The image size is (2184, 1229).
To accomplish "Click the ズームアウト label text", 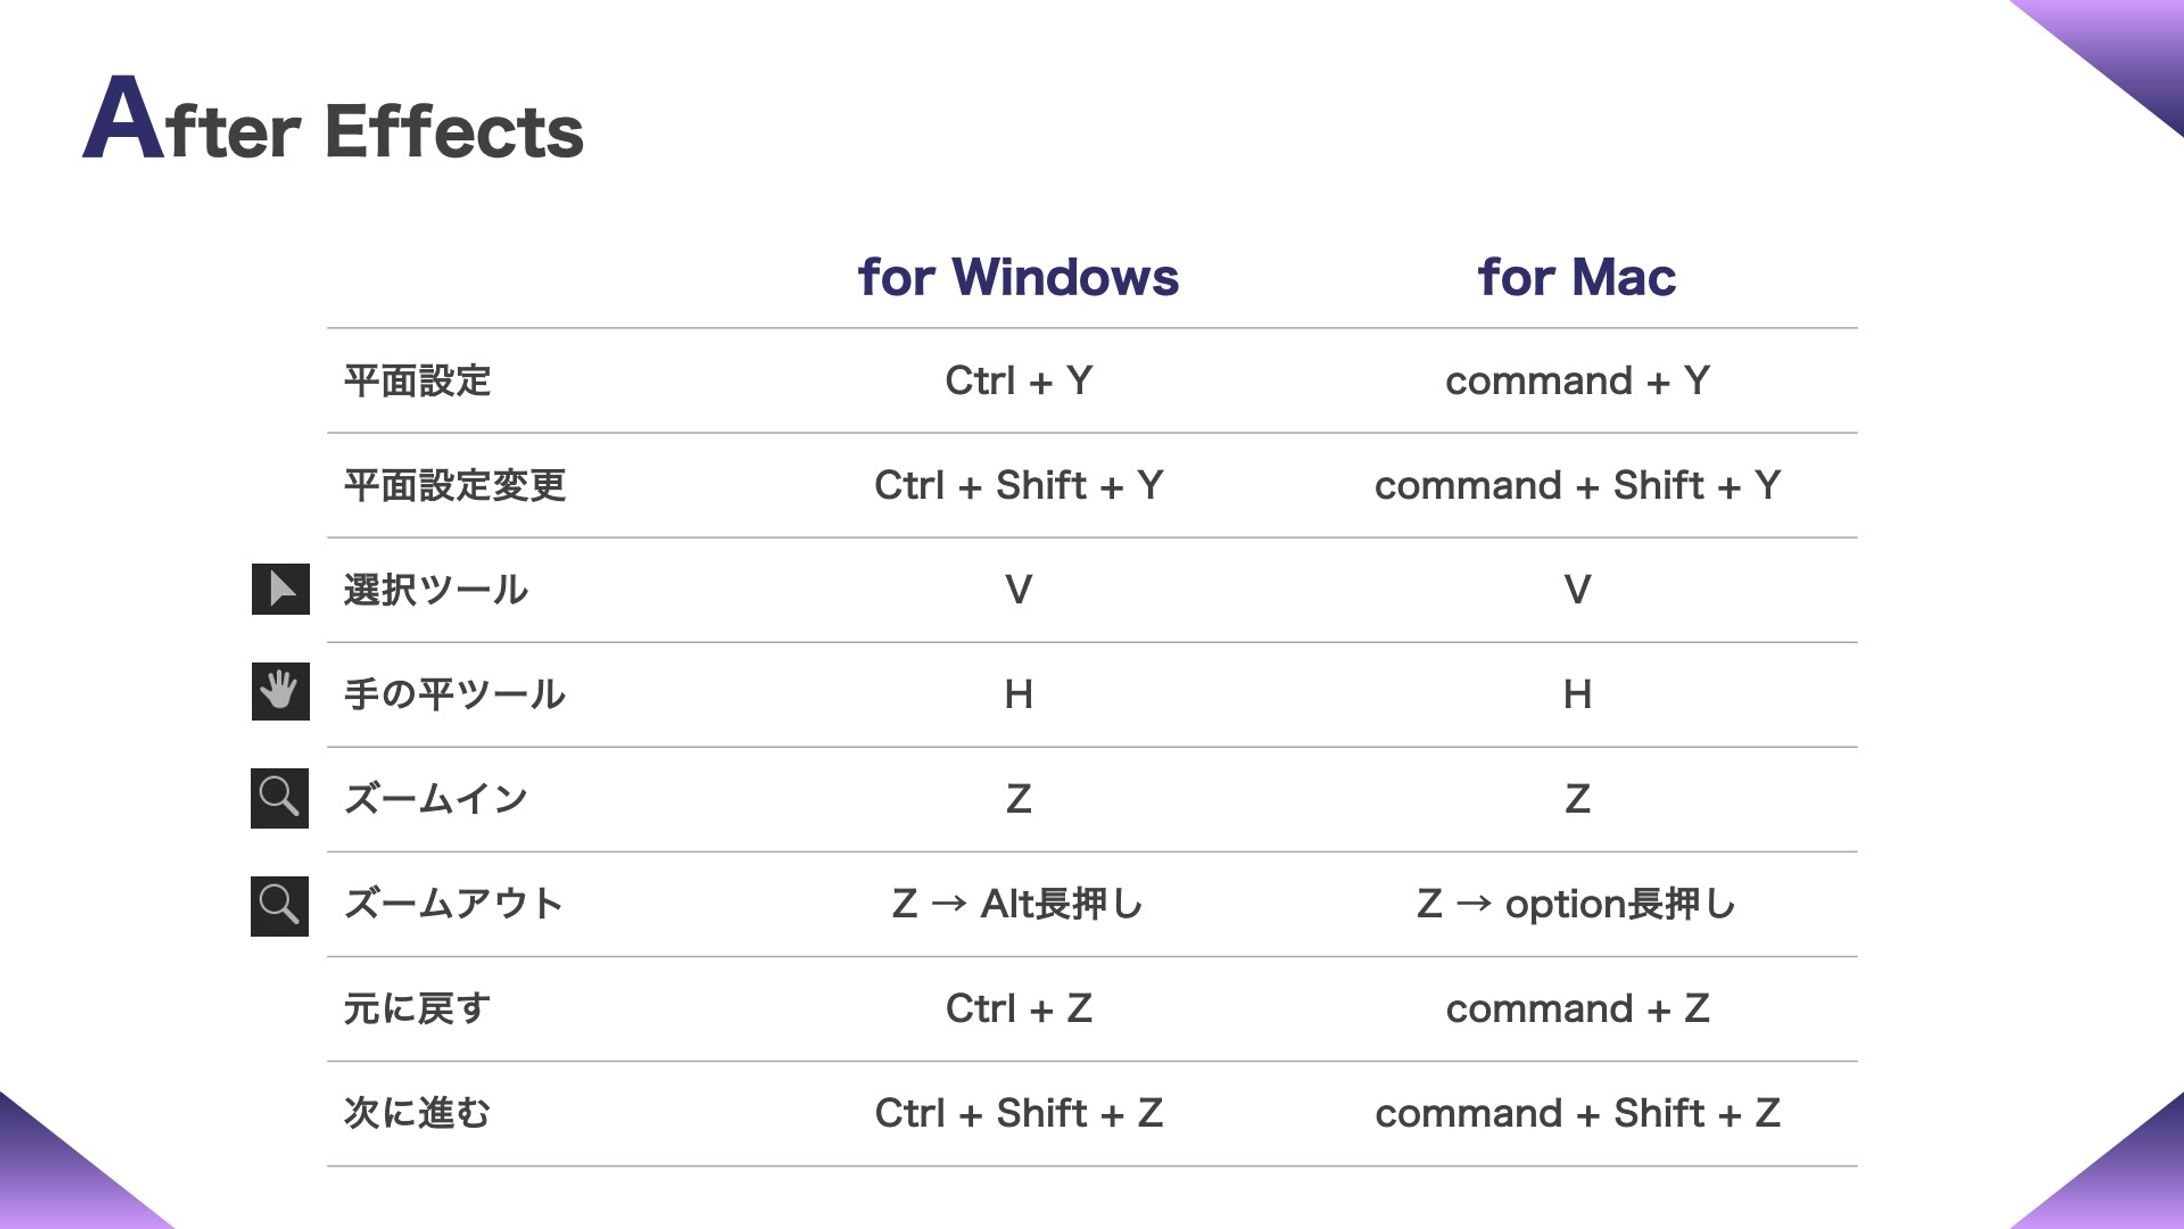I will 454,904.
